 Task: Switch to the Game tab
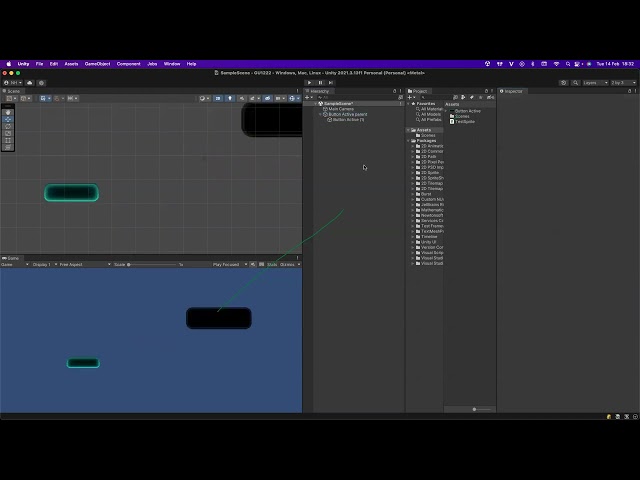coord(11,258)
